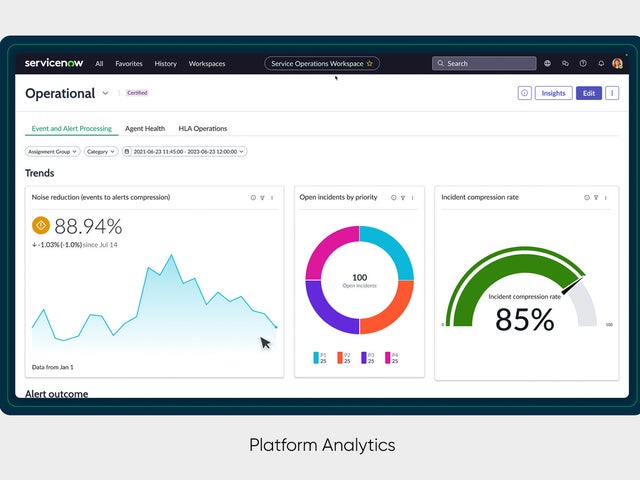Click filter icon on Incident compression card
Image resolution: width=640 pixels, height=480 pixels.
point(596,198)
